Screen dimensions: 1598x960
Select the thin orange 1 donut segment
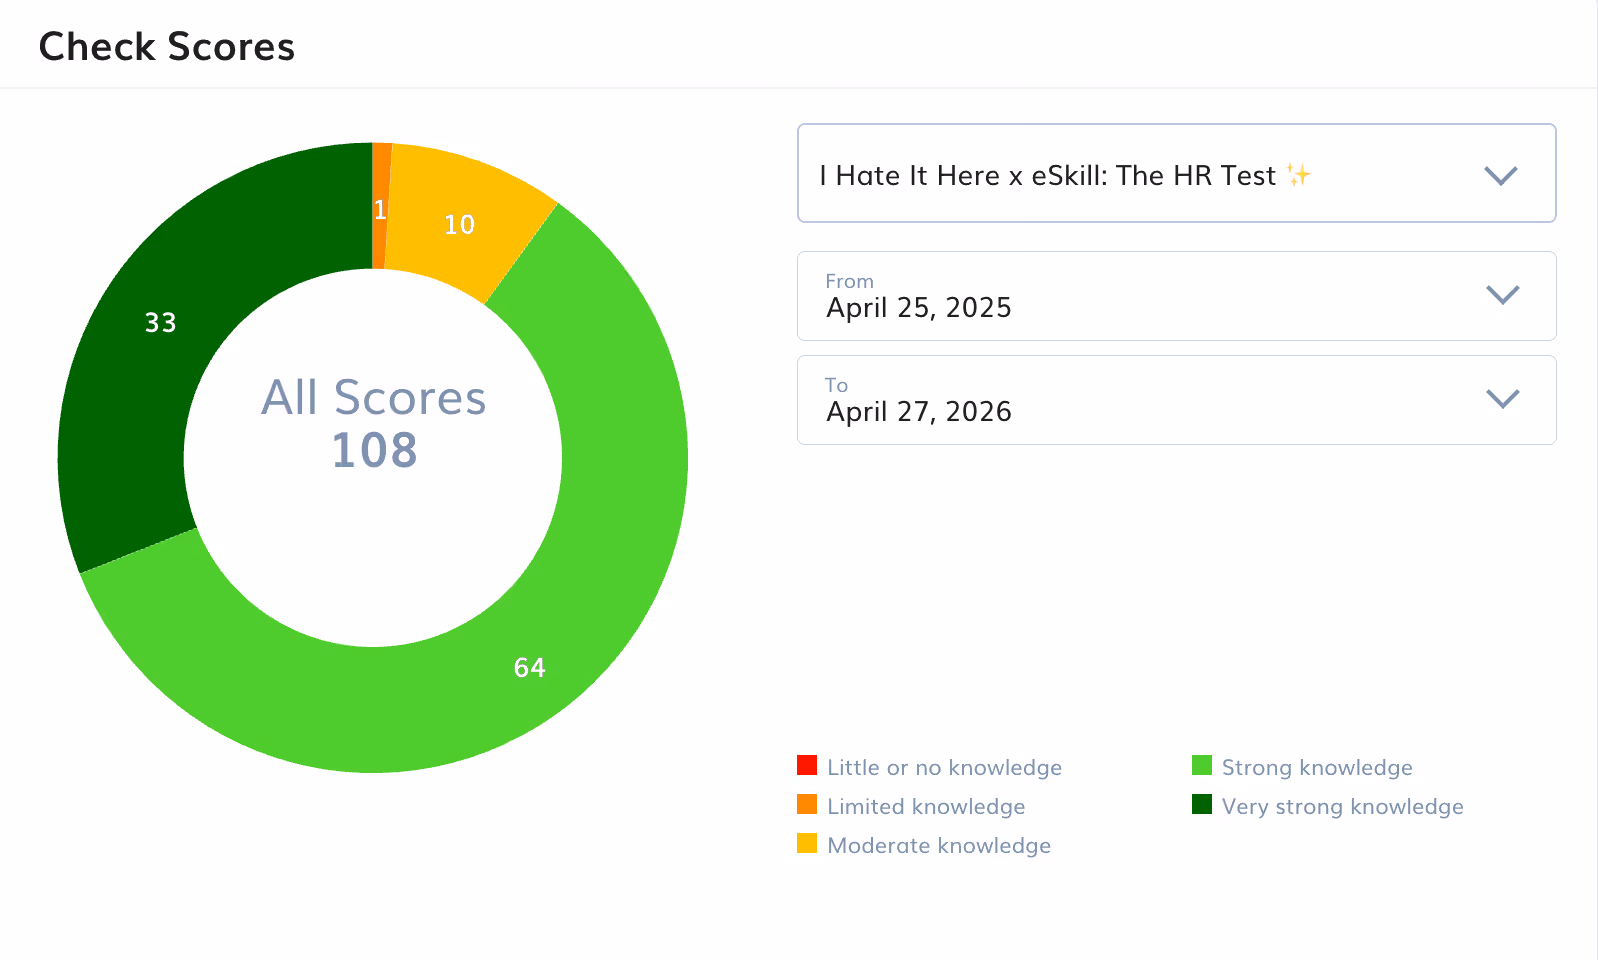(x=380, y=208)
